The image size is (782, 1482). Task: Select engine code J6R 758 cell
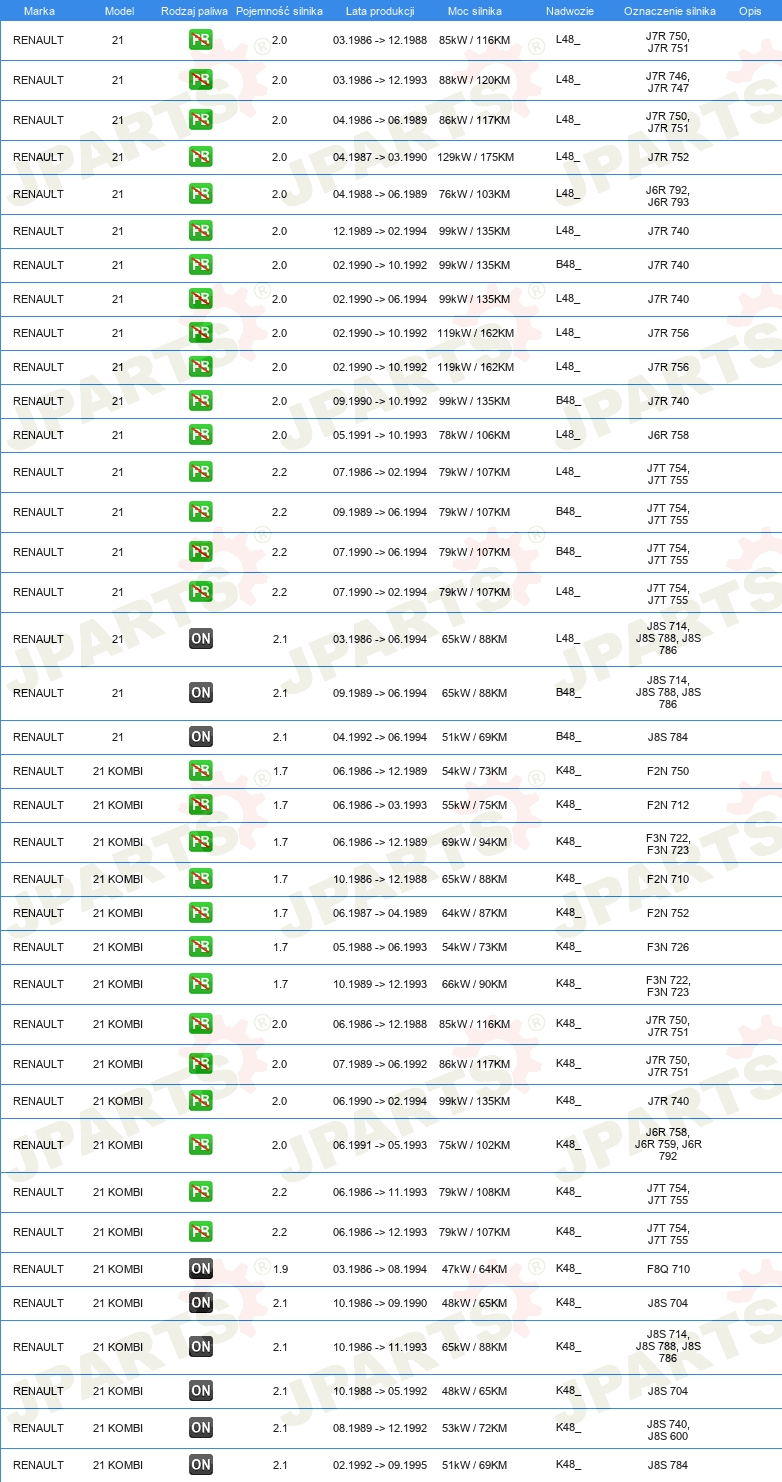668,435
